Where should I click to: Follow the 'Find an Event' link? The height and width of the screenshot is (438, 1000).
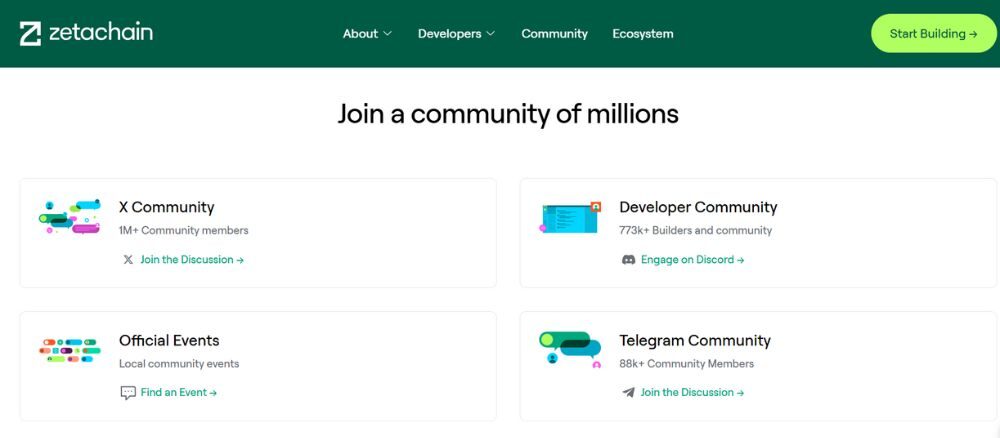[x=179, y=393]
